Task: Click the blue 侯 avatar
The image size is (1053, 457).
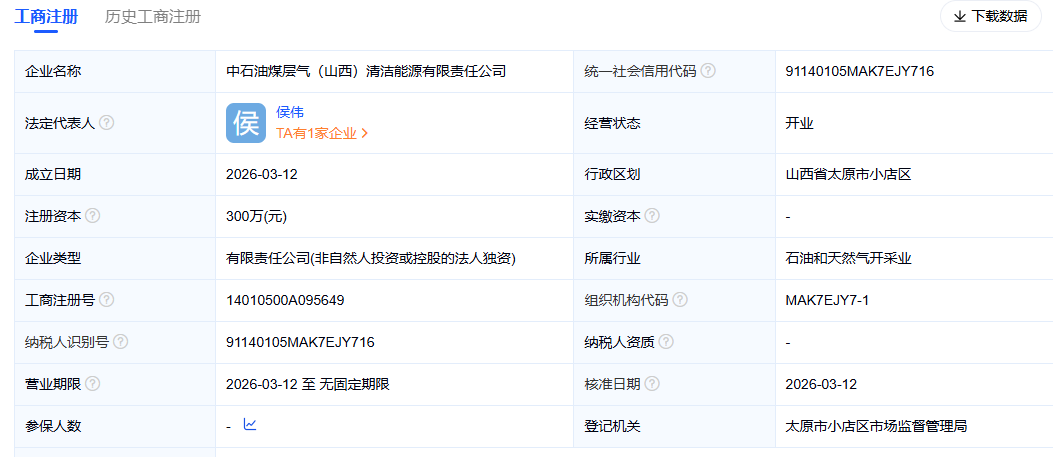Action: (246, 123)
